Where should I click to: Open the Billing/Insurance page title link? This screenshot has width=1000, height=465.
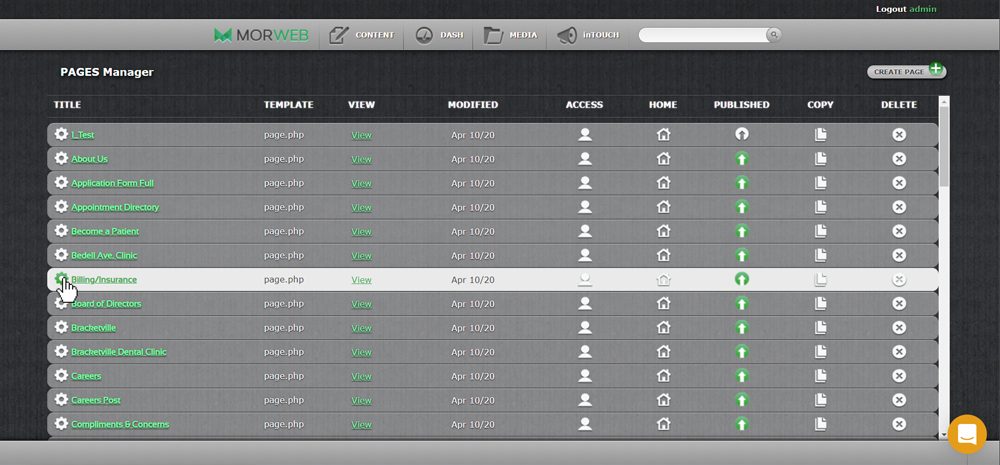point(103,279)
